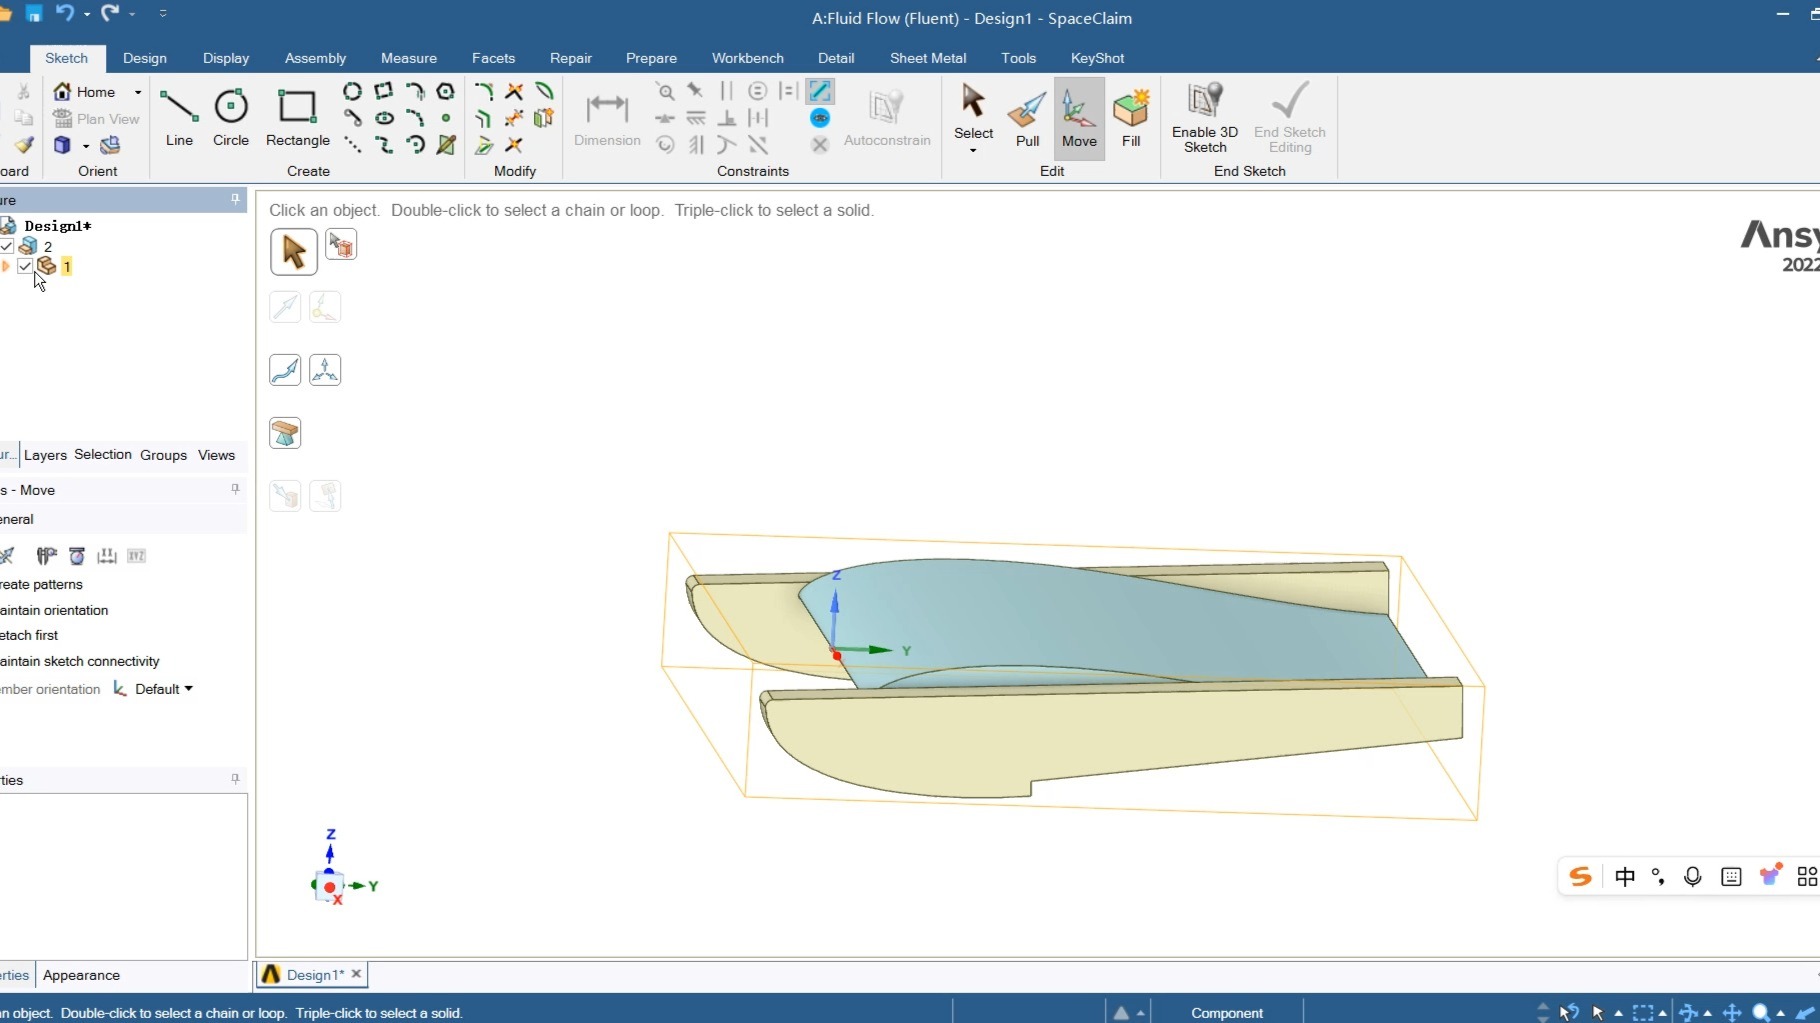This screenshot has height=1023, width=1820.
Task: Pick the polygon sketch tool
Action: (x=446, y=91)
